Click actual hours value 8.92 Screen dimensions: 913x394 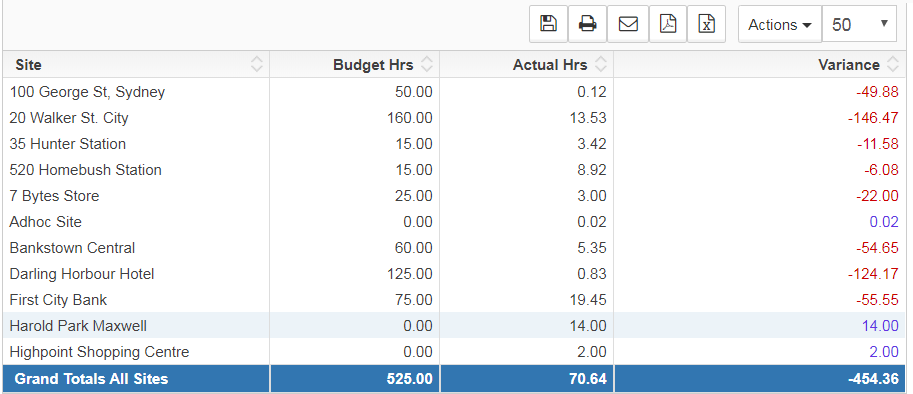[592, 170]
